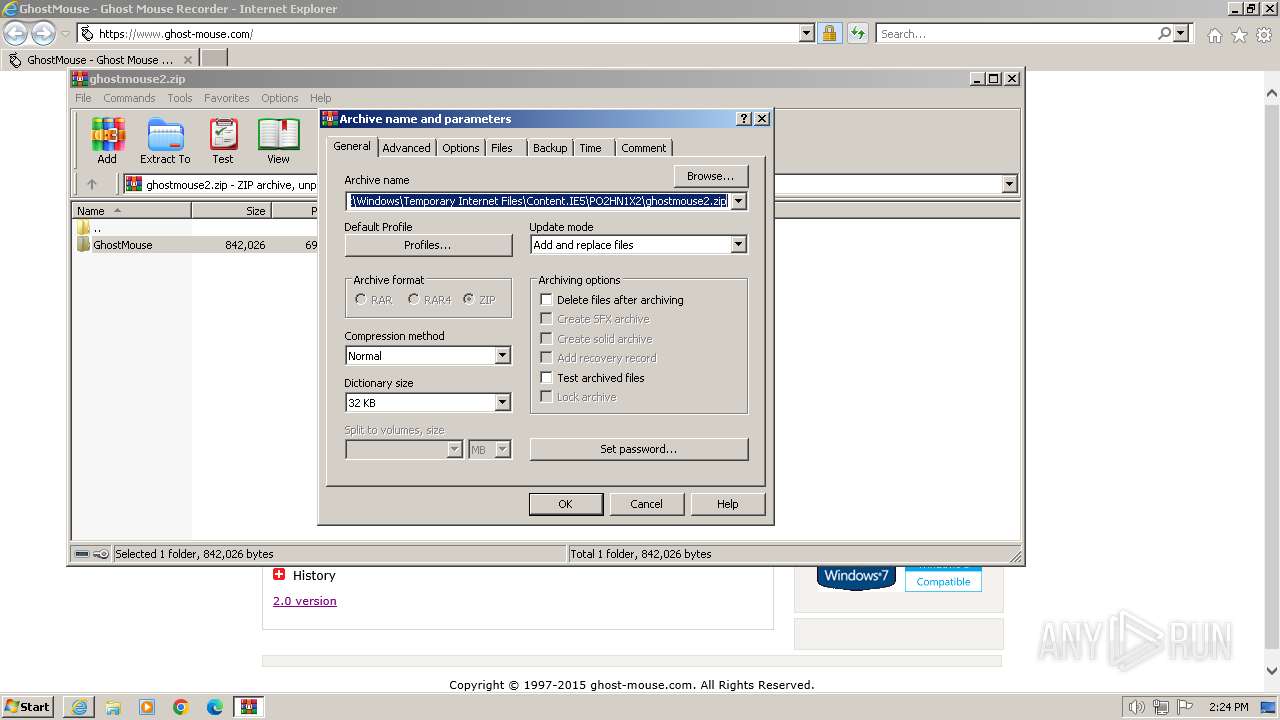Open the MB volume unit dropdown
Screen dimensions: 1280x720
click(x=502, y=450)
